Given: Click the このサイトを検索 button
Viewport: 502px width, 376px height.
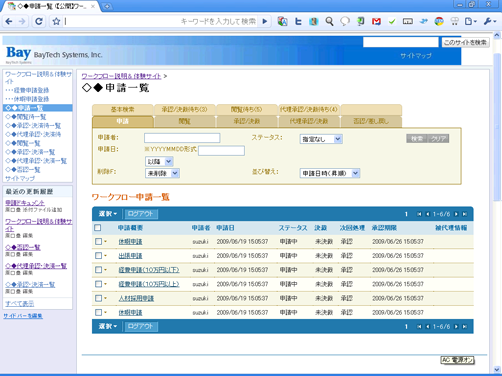Looking at the screenshot, I should [465, 42].
